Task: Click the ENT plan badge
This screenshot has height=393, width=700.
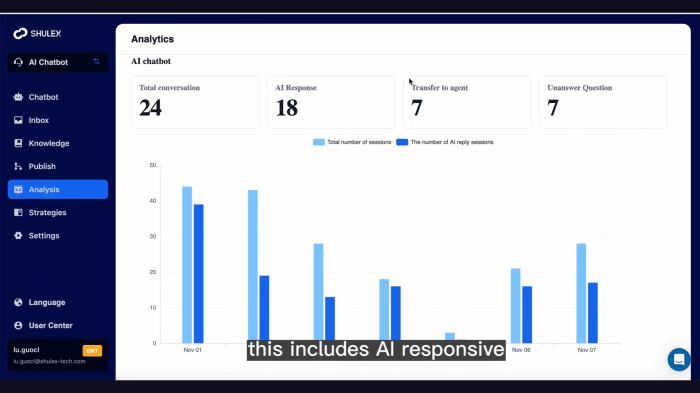Action: 92,351
